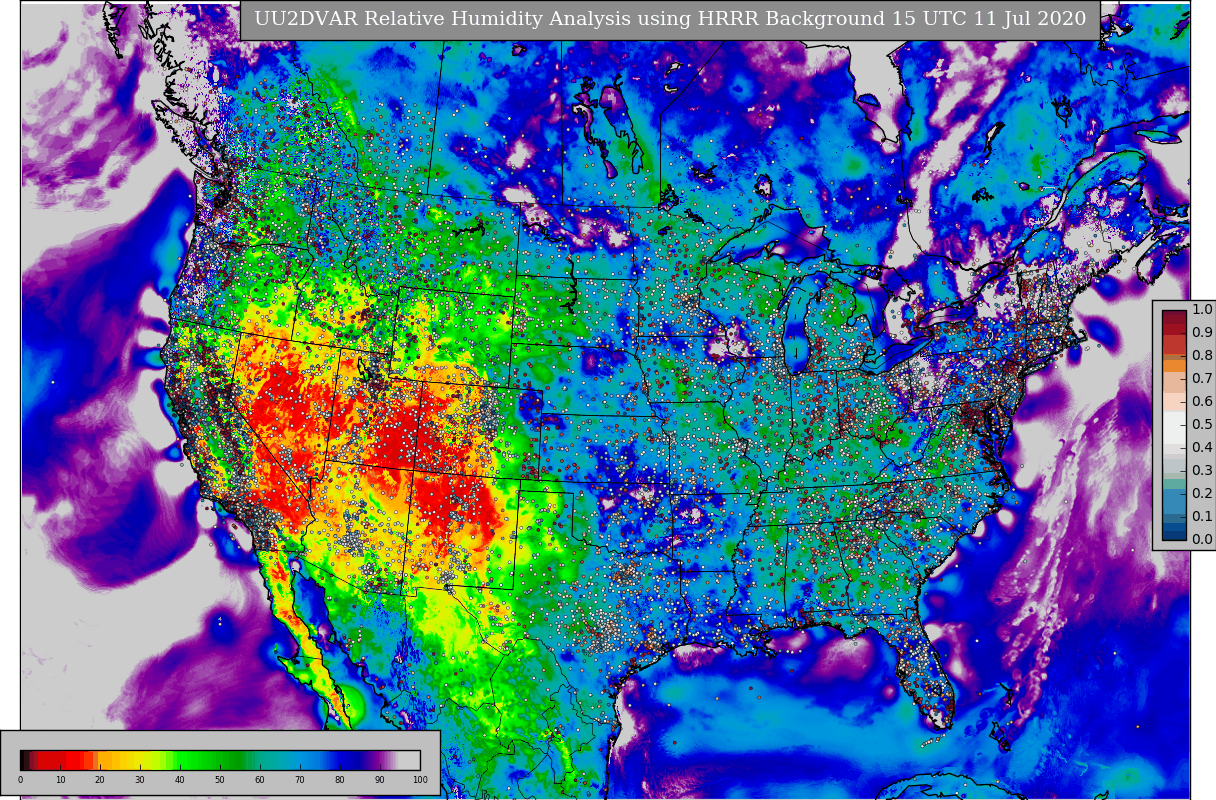Viewport: 1216px width, 800px height.
Task: Click the 1.0 label on vertical colorbar
Action: click(x=1202, y=310)
